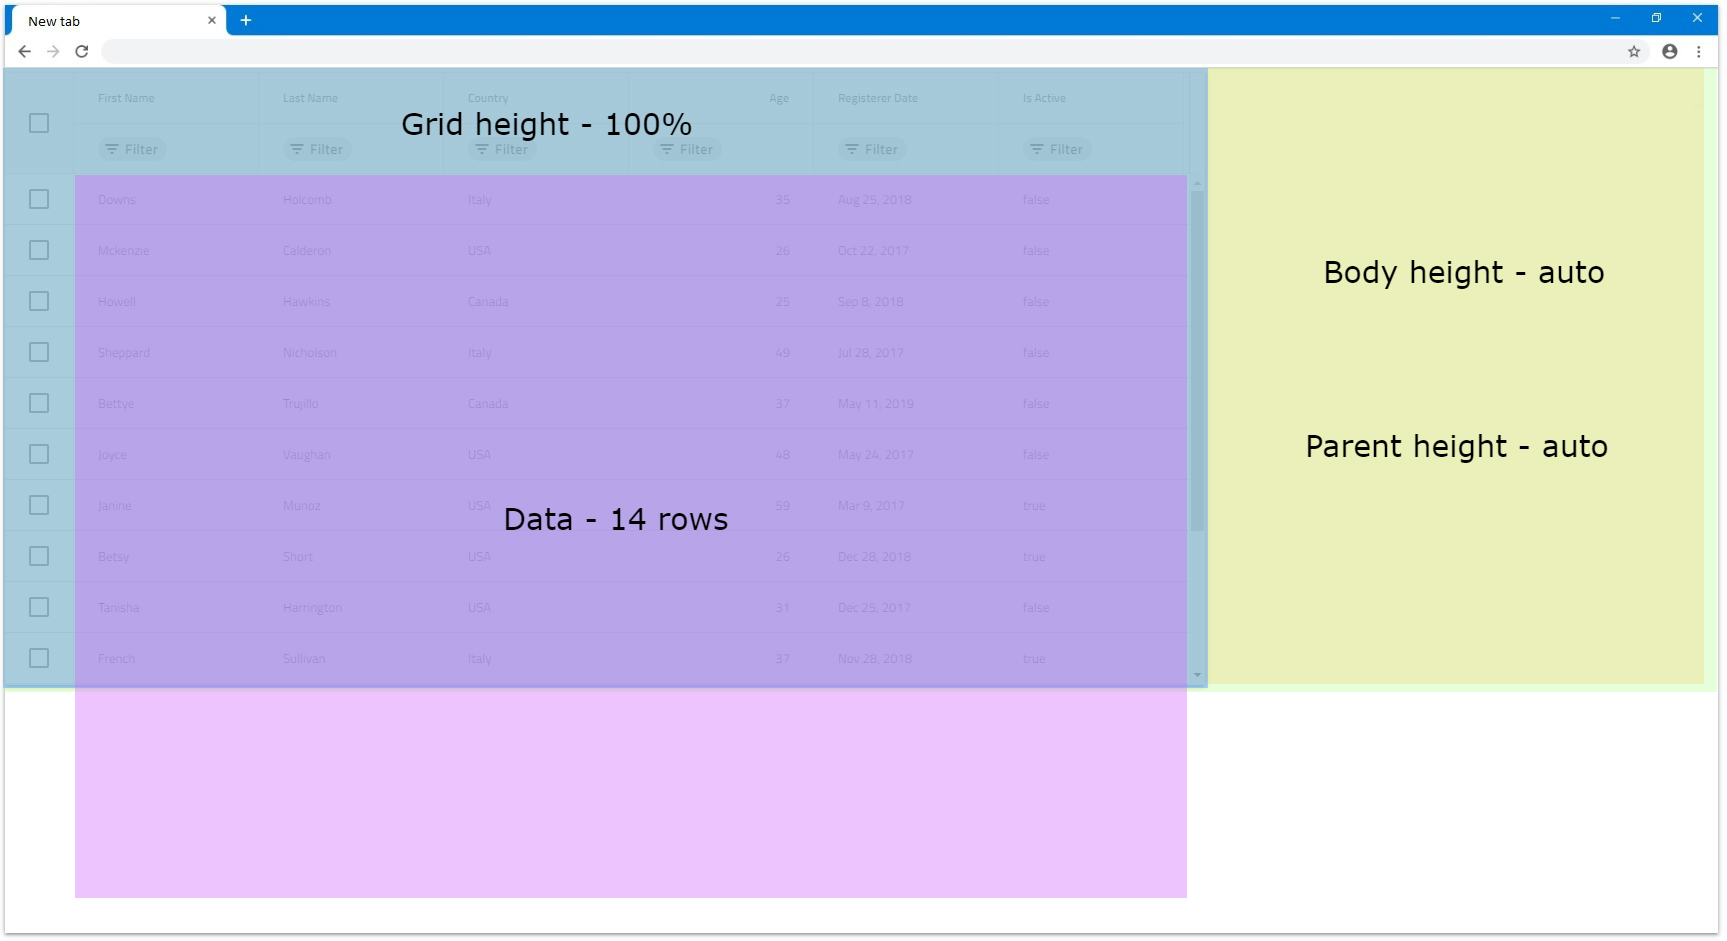Bookmark this page with the star icon

click(x=1634, y=52)
